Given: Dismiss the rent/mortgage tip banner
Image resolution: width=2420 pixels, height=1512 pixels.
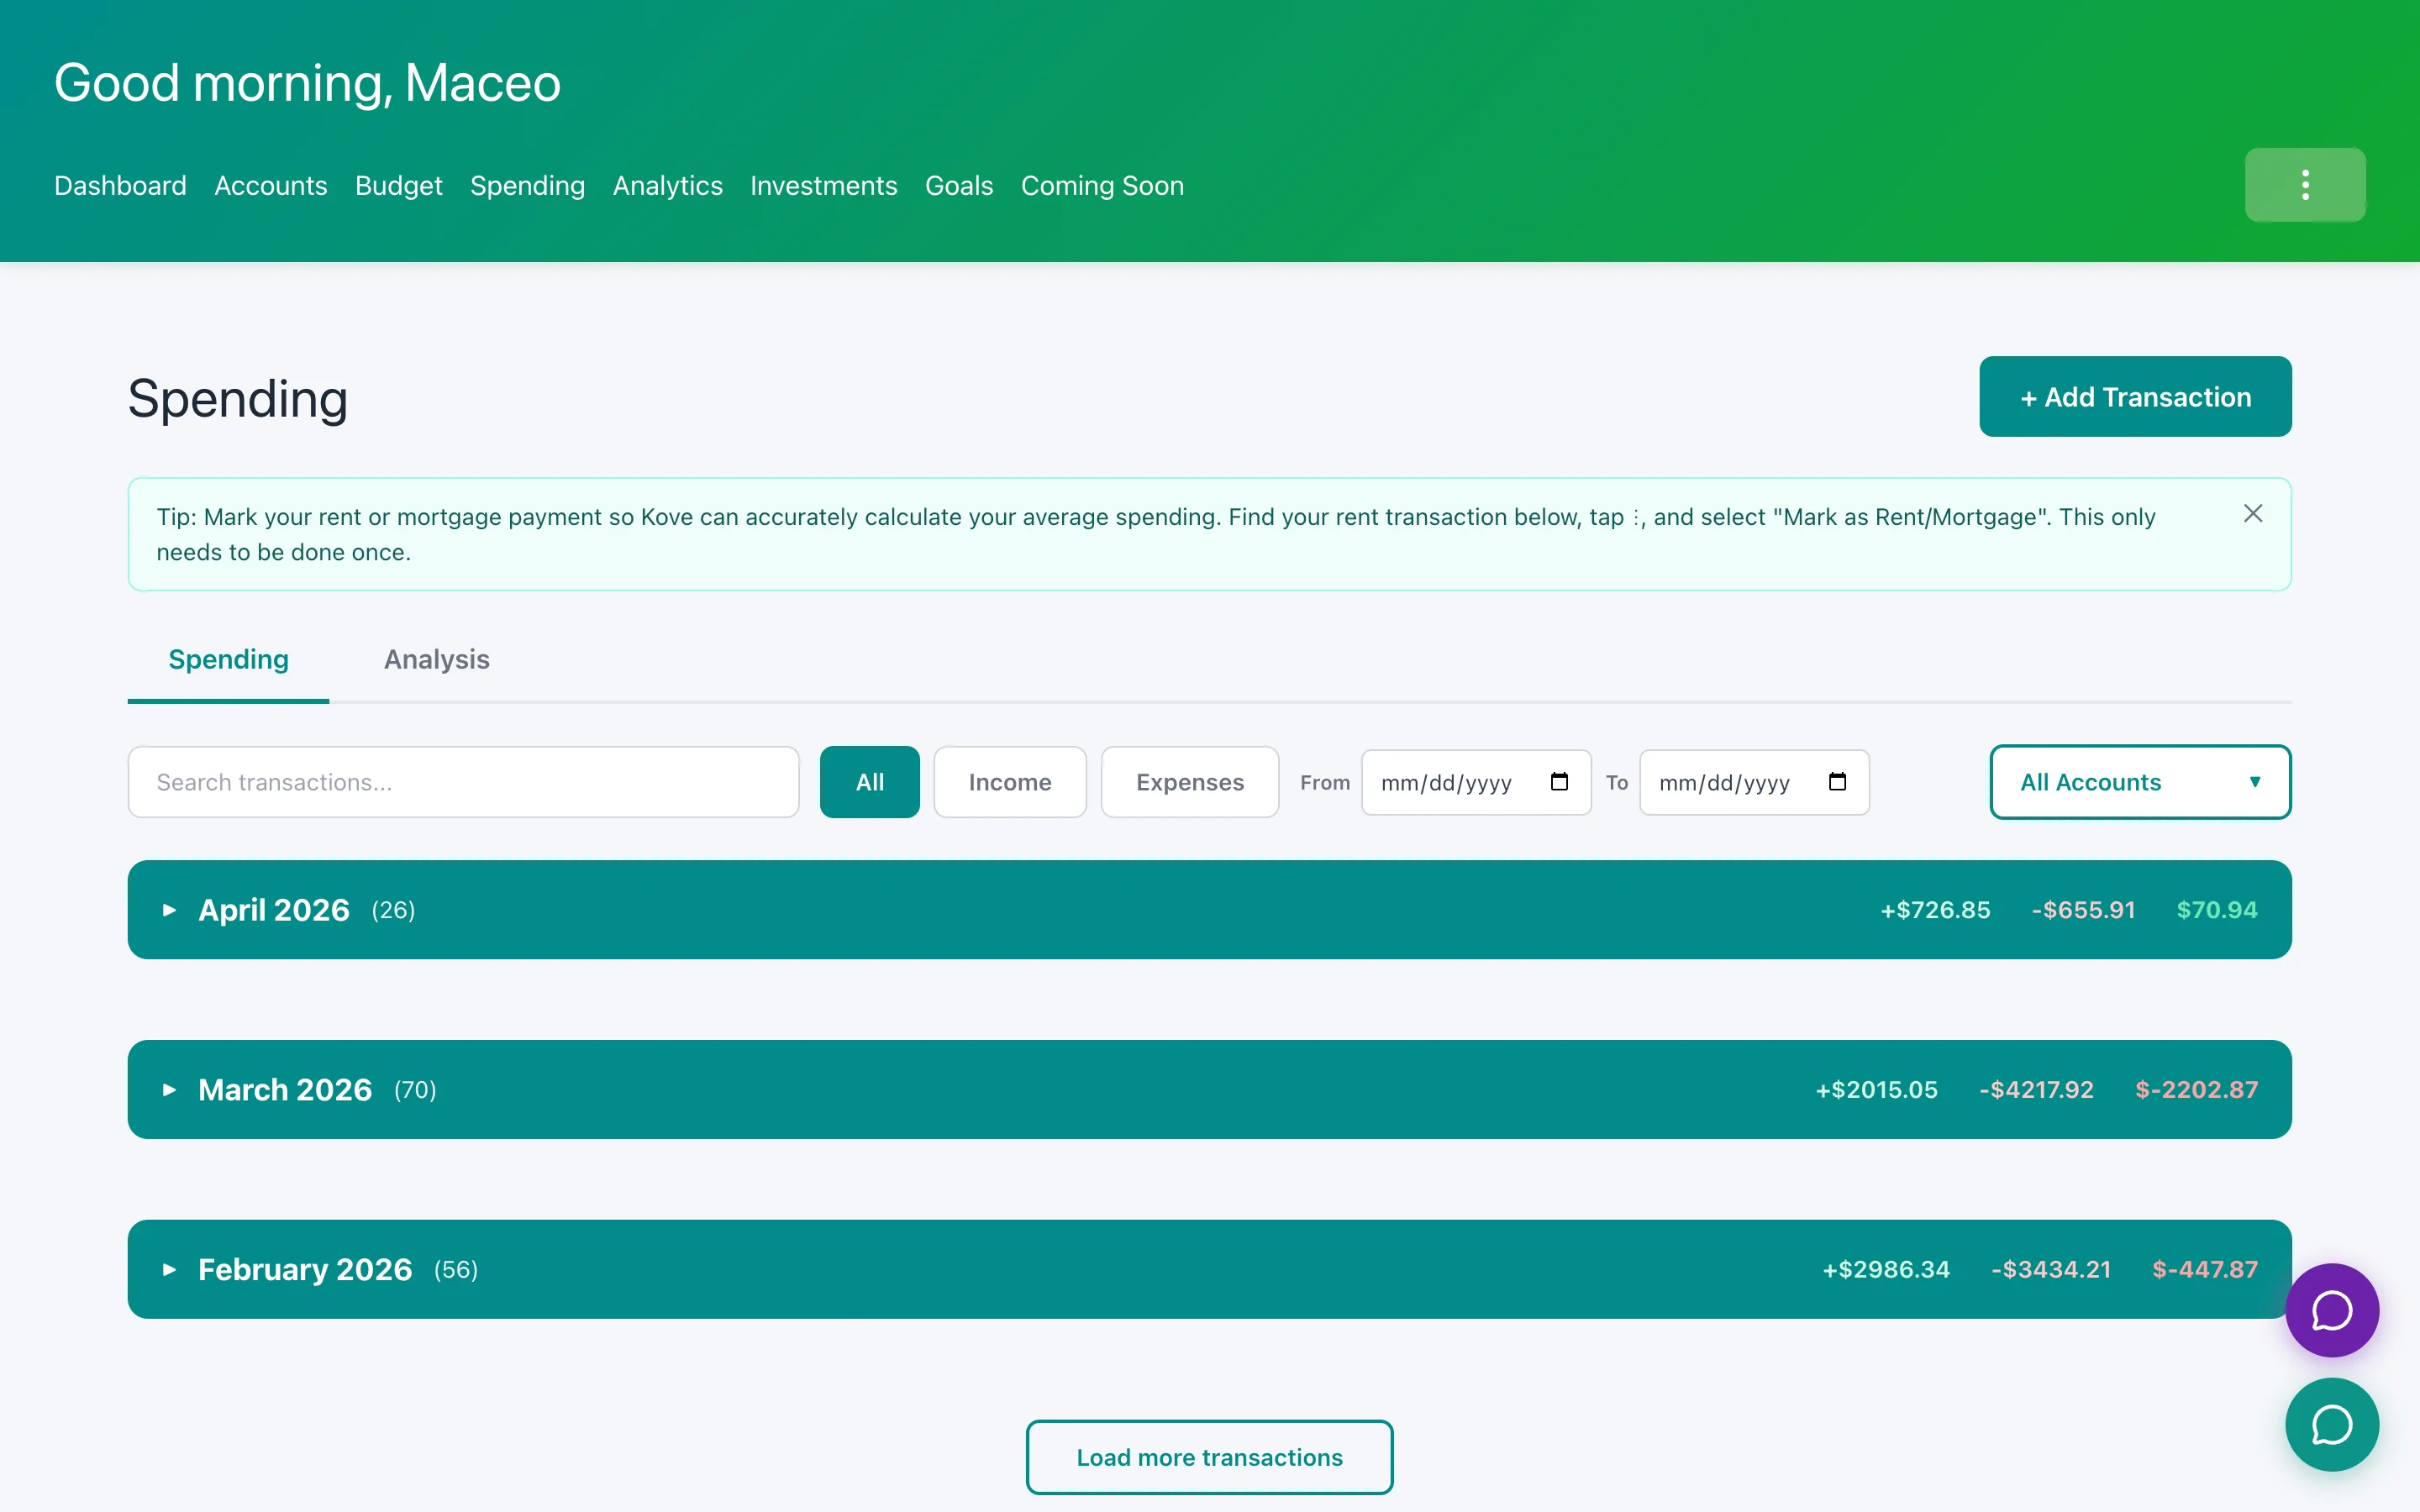Looking at the screenshot, I should click(x=2253, y=513).
